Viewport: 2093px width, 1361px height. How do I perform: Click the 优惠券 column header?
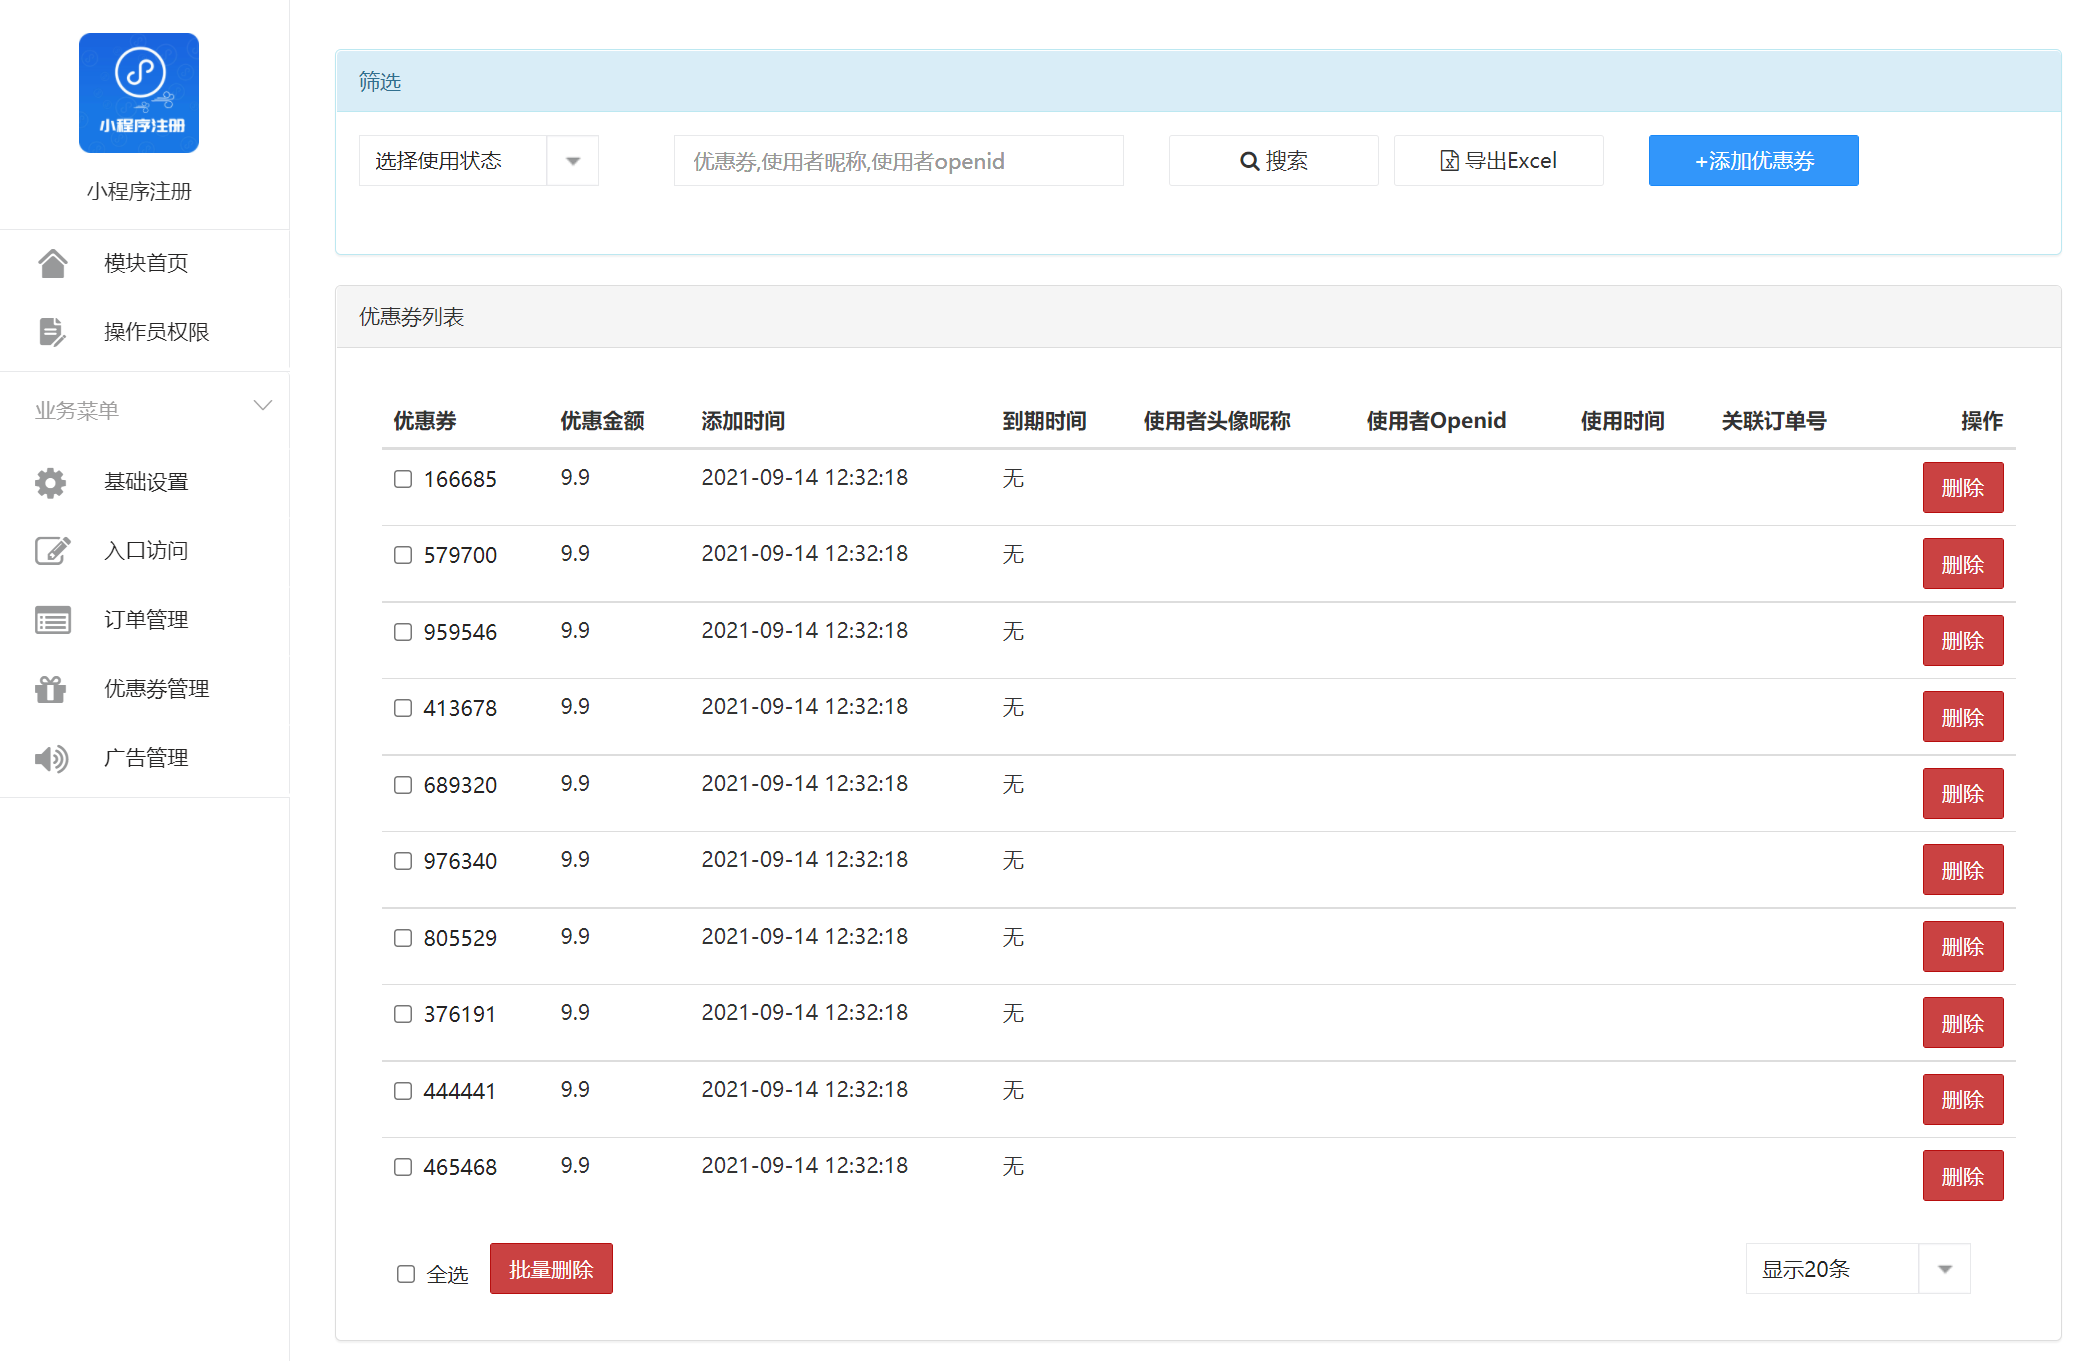(x=425, y=421)
